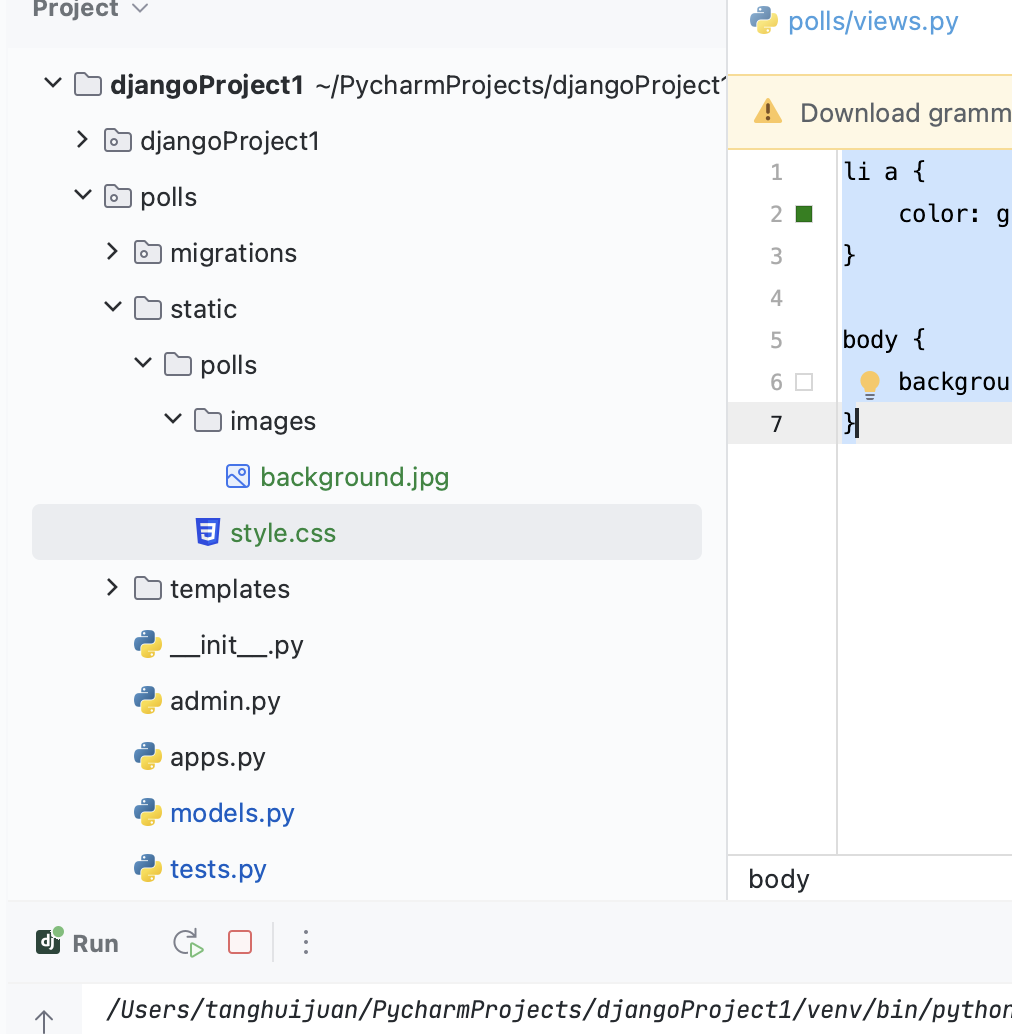Switch to the polls/views.py editor tab
This screenshot has width=1012, height=1034.
[872, 22]
